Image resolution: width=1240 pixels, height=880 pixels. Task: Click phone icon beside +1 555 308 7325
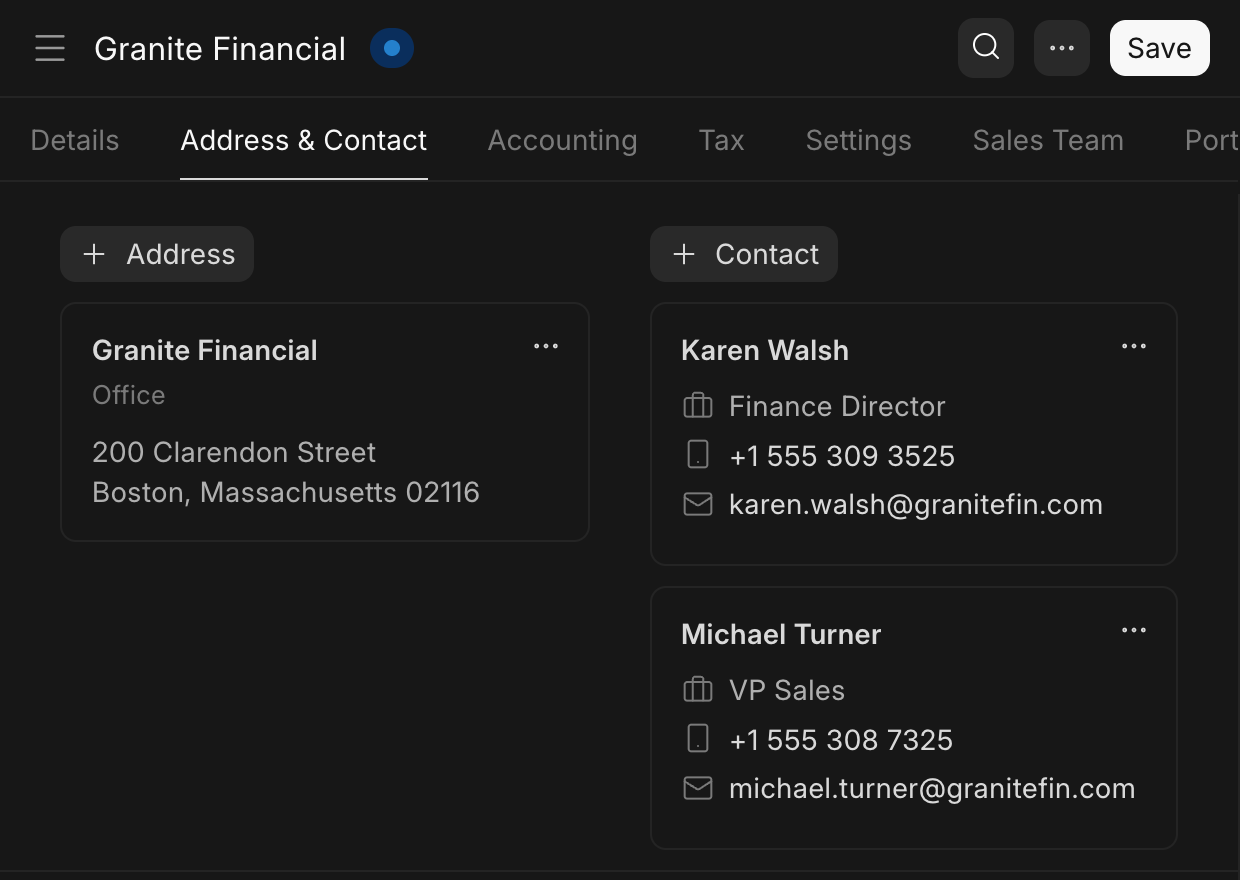(x=698, y=740)
